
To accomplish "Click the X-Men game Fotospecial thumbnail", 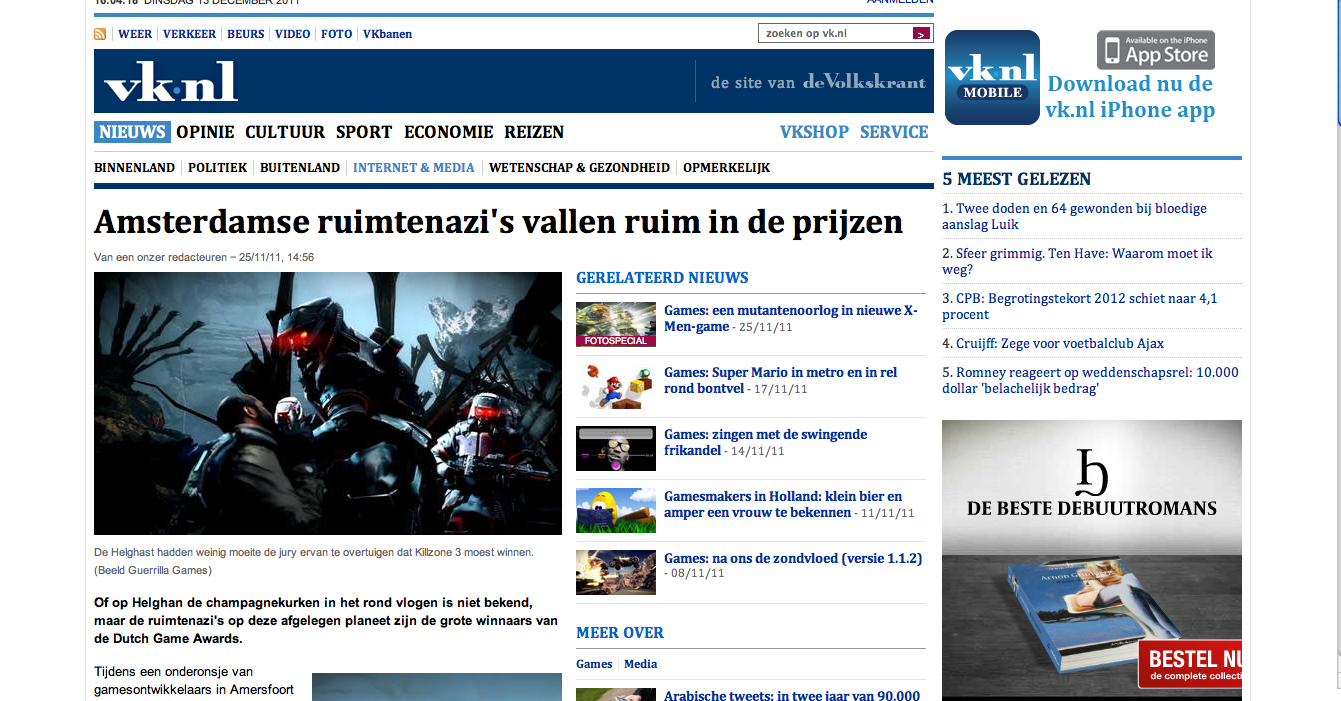I will (x=616, y=324).
